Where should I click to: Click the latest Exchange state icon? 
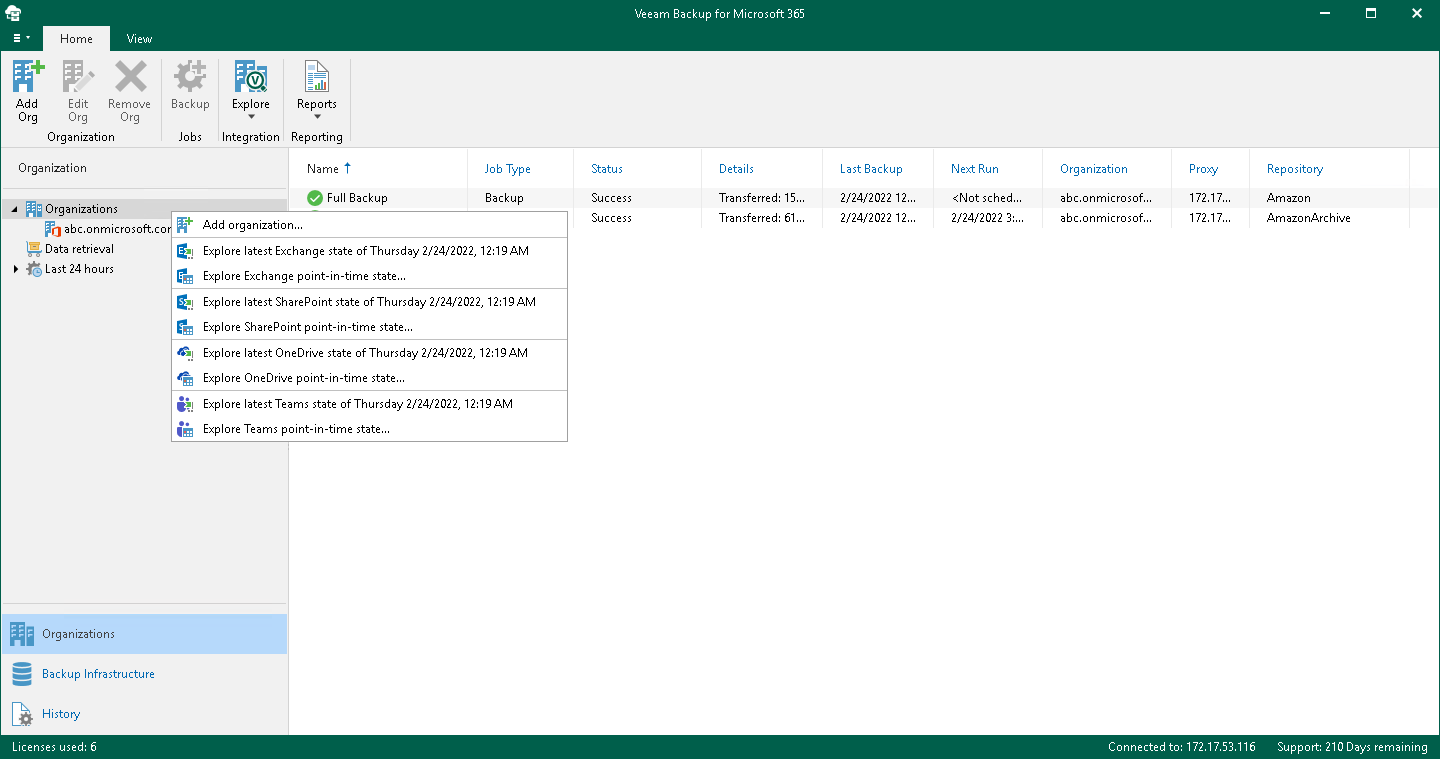point(185,251)
